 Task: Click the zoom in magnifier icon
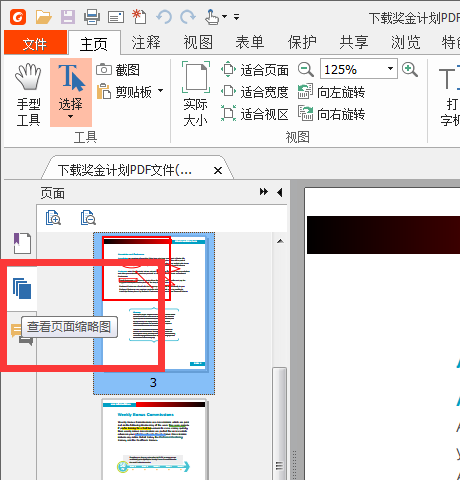pos(410,70)
